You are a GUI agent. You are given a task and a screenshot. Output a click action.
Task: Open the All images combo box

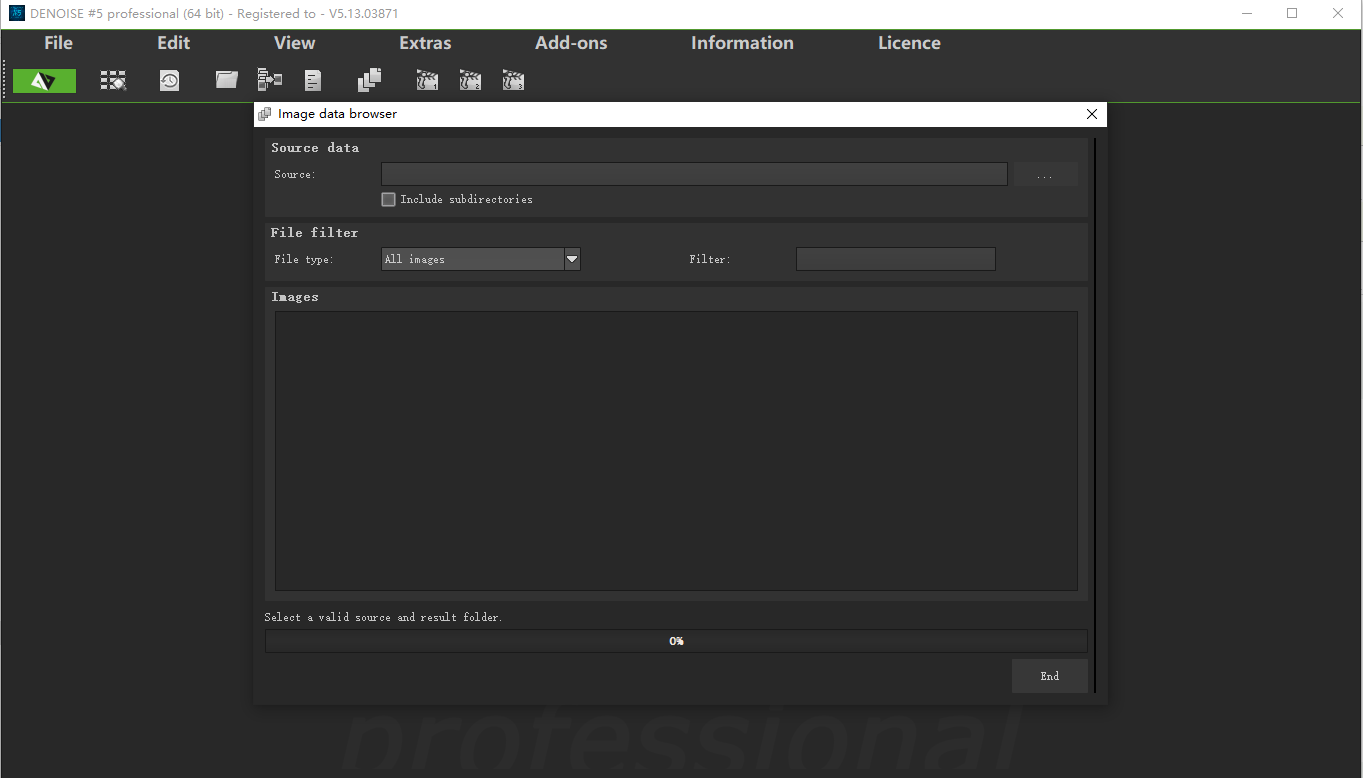[470, 258]
